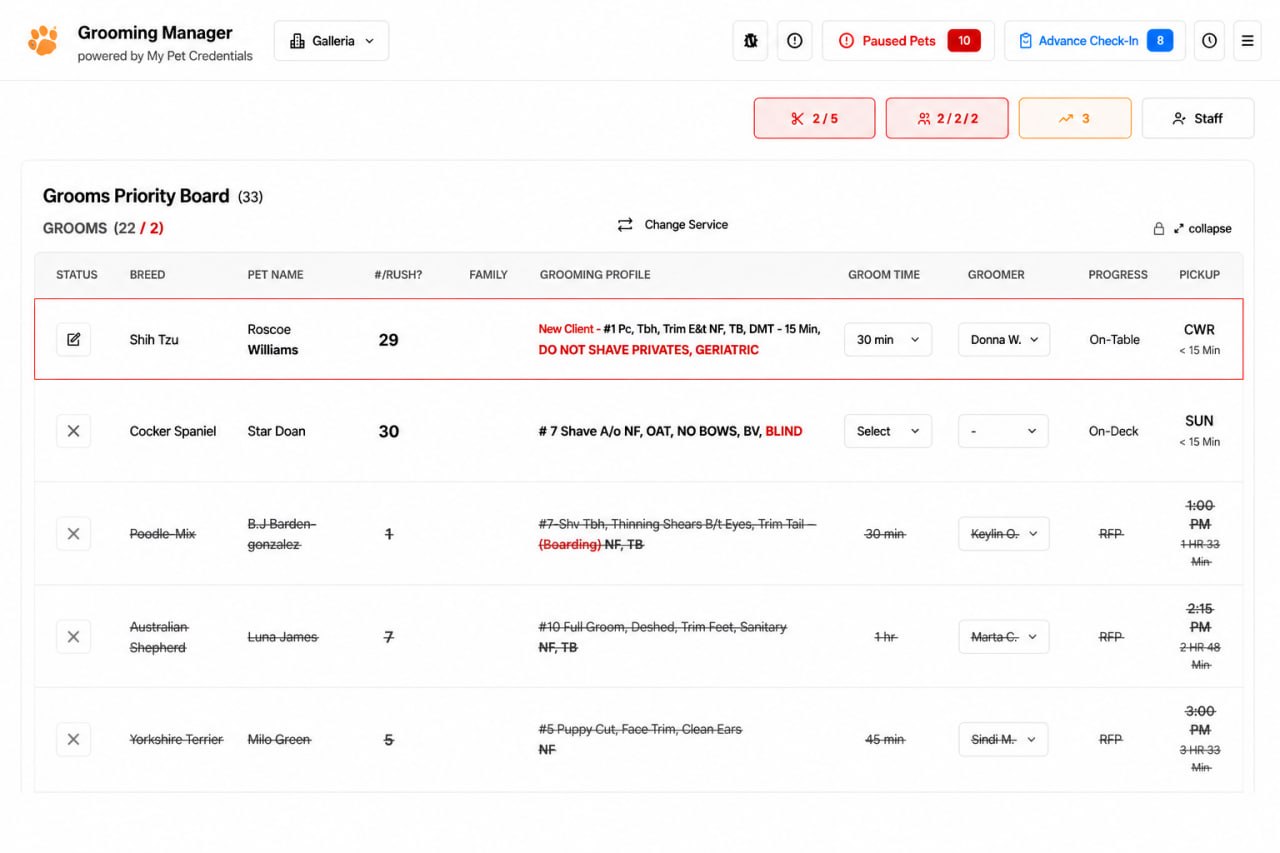The height and width of the screenshot is (853, 1280).
Task: Click the trending 3 orange button
Action: coord(1075,118)
